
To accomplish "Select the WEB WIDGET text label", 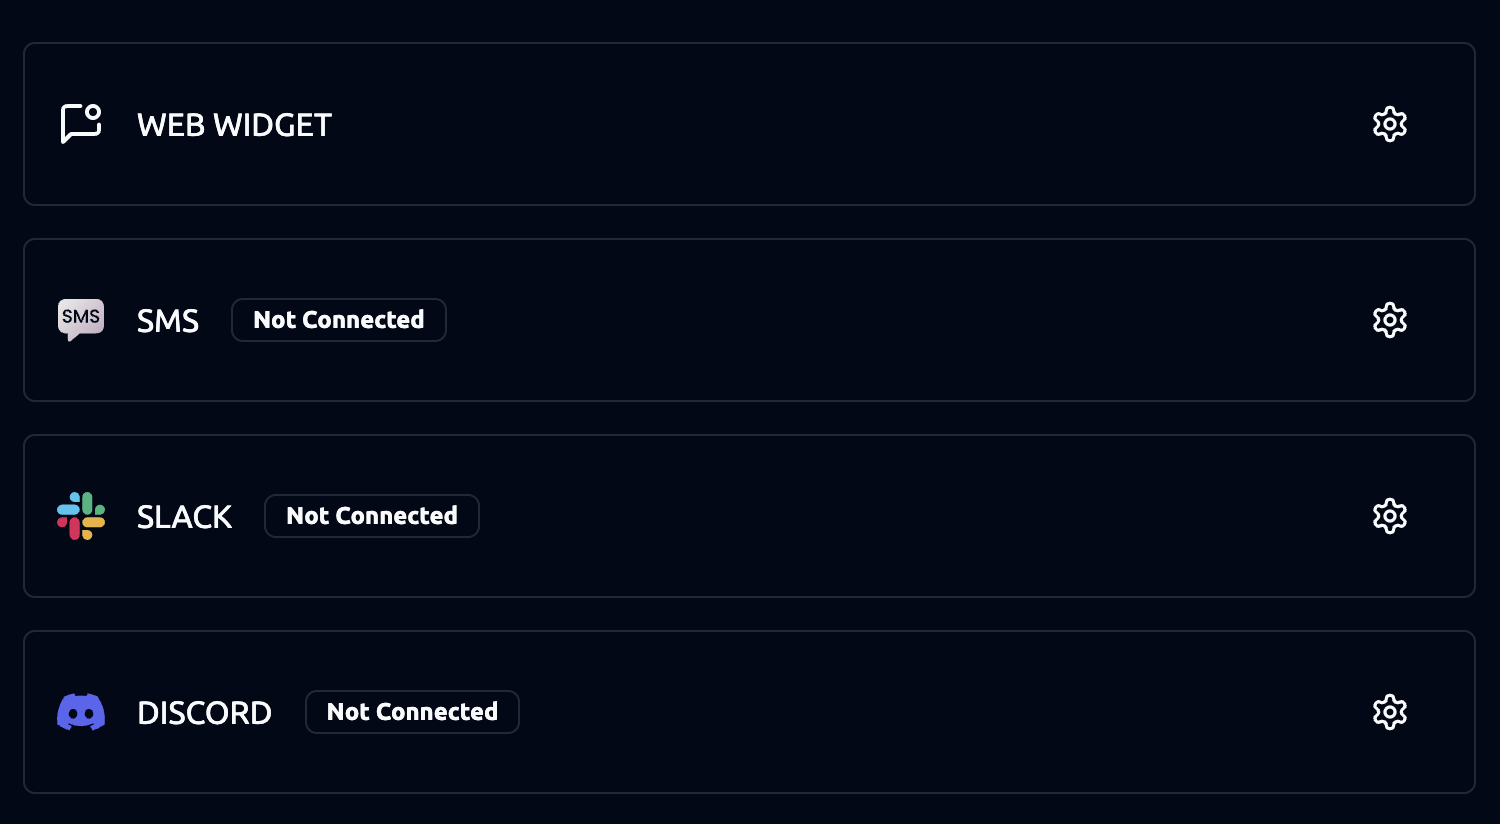I will [234, 125].
